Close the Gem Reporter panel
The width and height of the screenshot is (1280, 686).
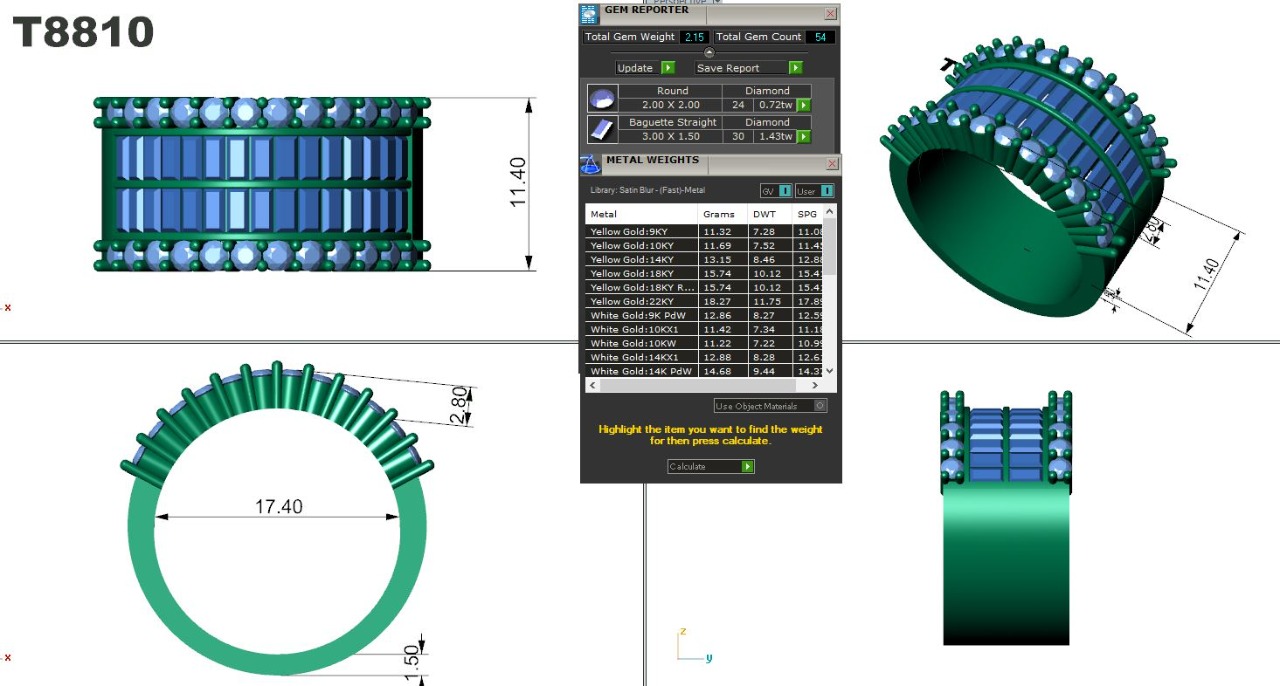pyautogui.click(x=830, y=14)
